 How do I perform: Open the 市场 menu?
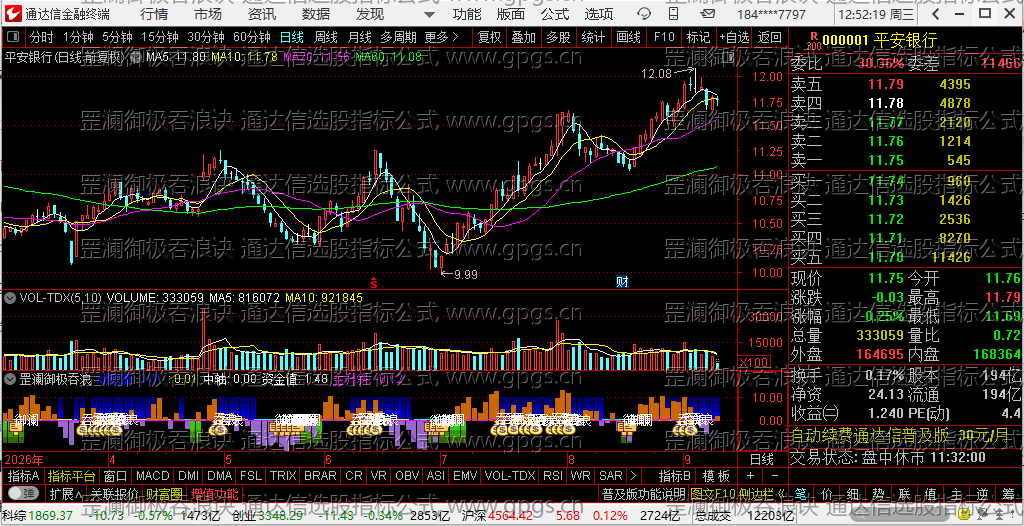click(x=208, y=14)
